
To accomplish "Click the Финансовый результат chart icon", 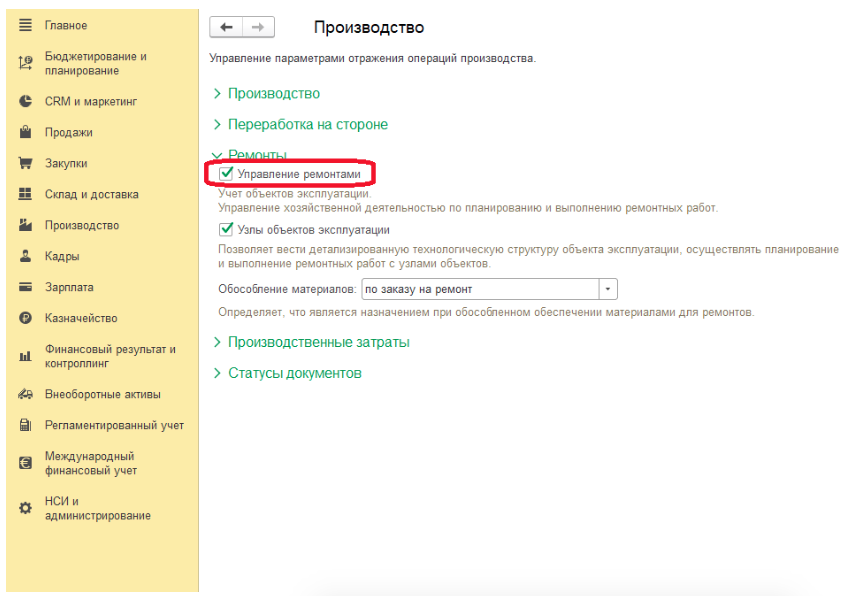I will click(25, 356).
